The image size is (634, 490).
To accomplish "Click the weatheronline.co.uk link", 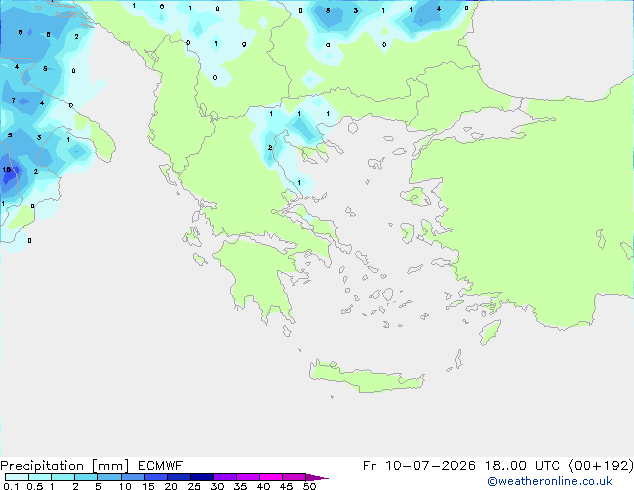I will 549,481.
